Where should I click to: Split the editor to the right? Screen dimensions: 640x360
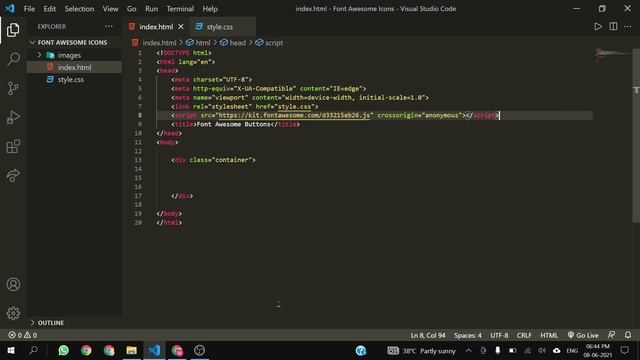(x=613, y=27)
